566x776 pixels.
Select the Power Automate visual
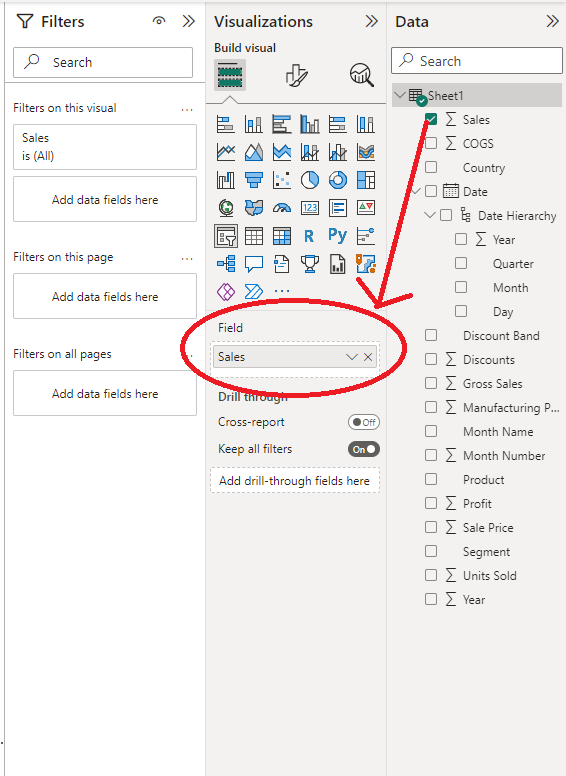(x=254, y=291)
